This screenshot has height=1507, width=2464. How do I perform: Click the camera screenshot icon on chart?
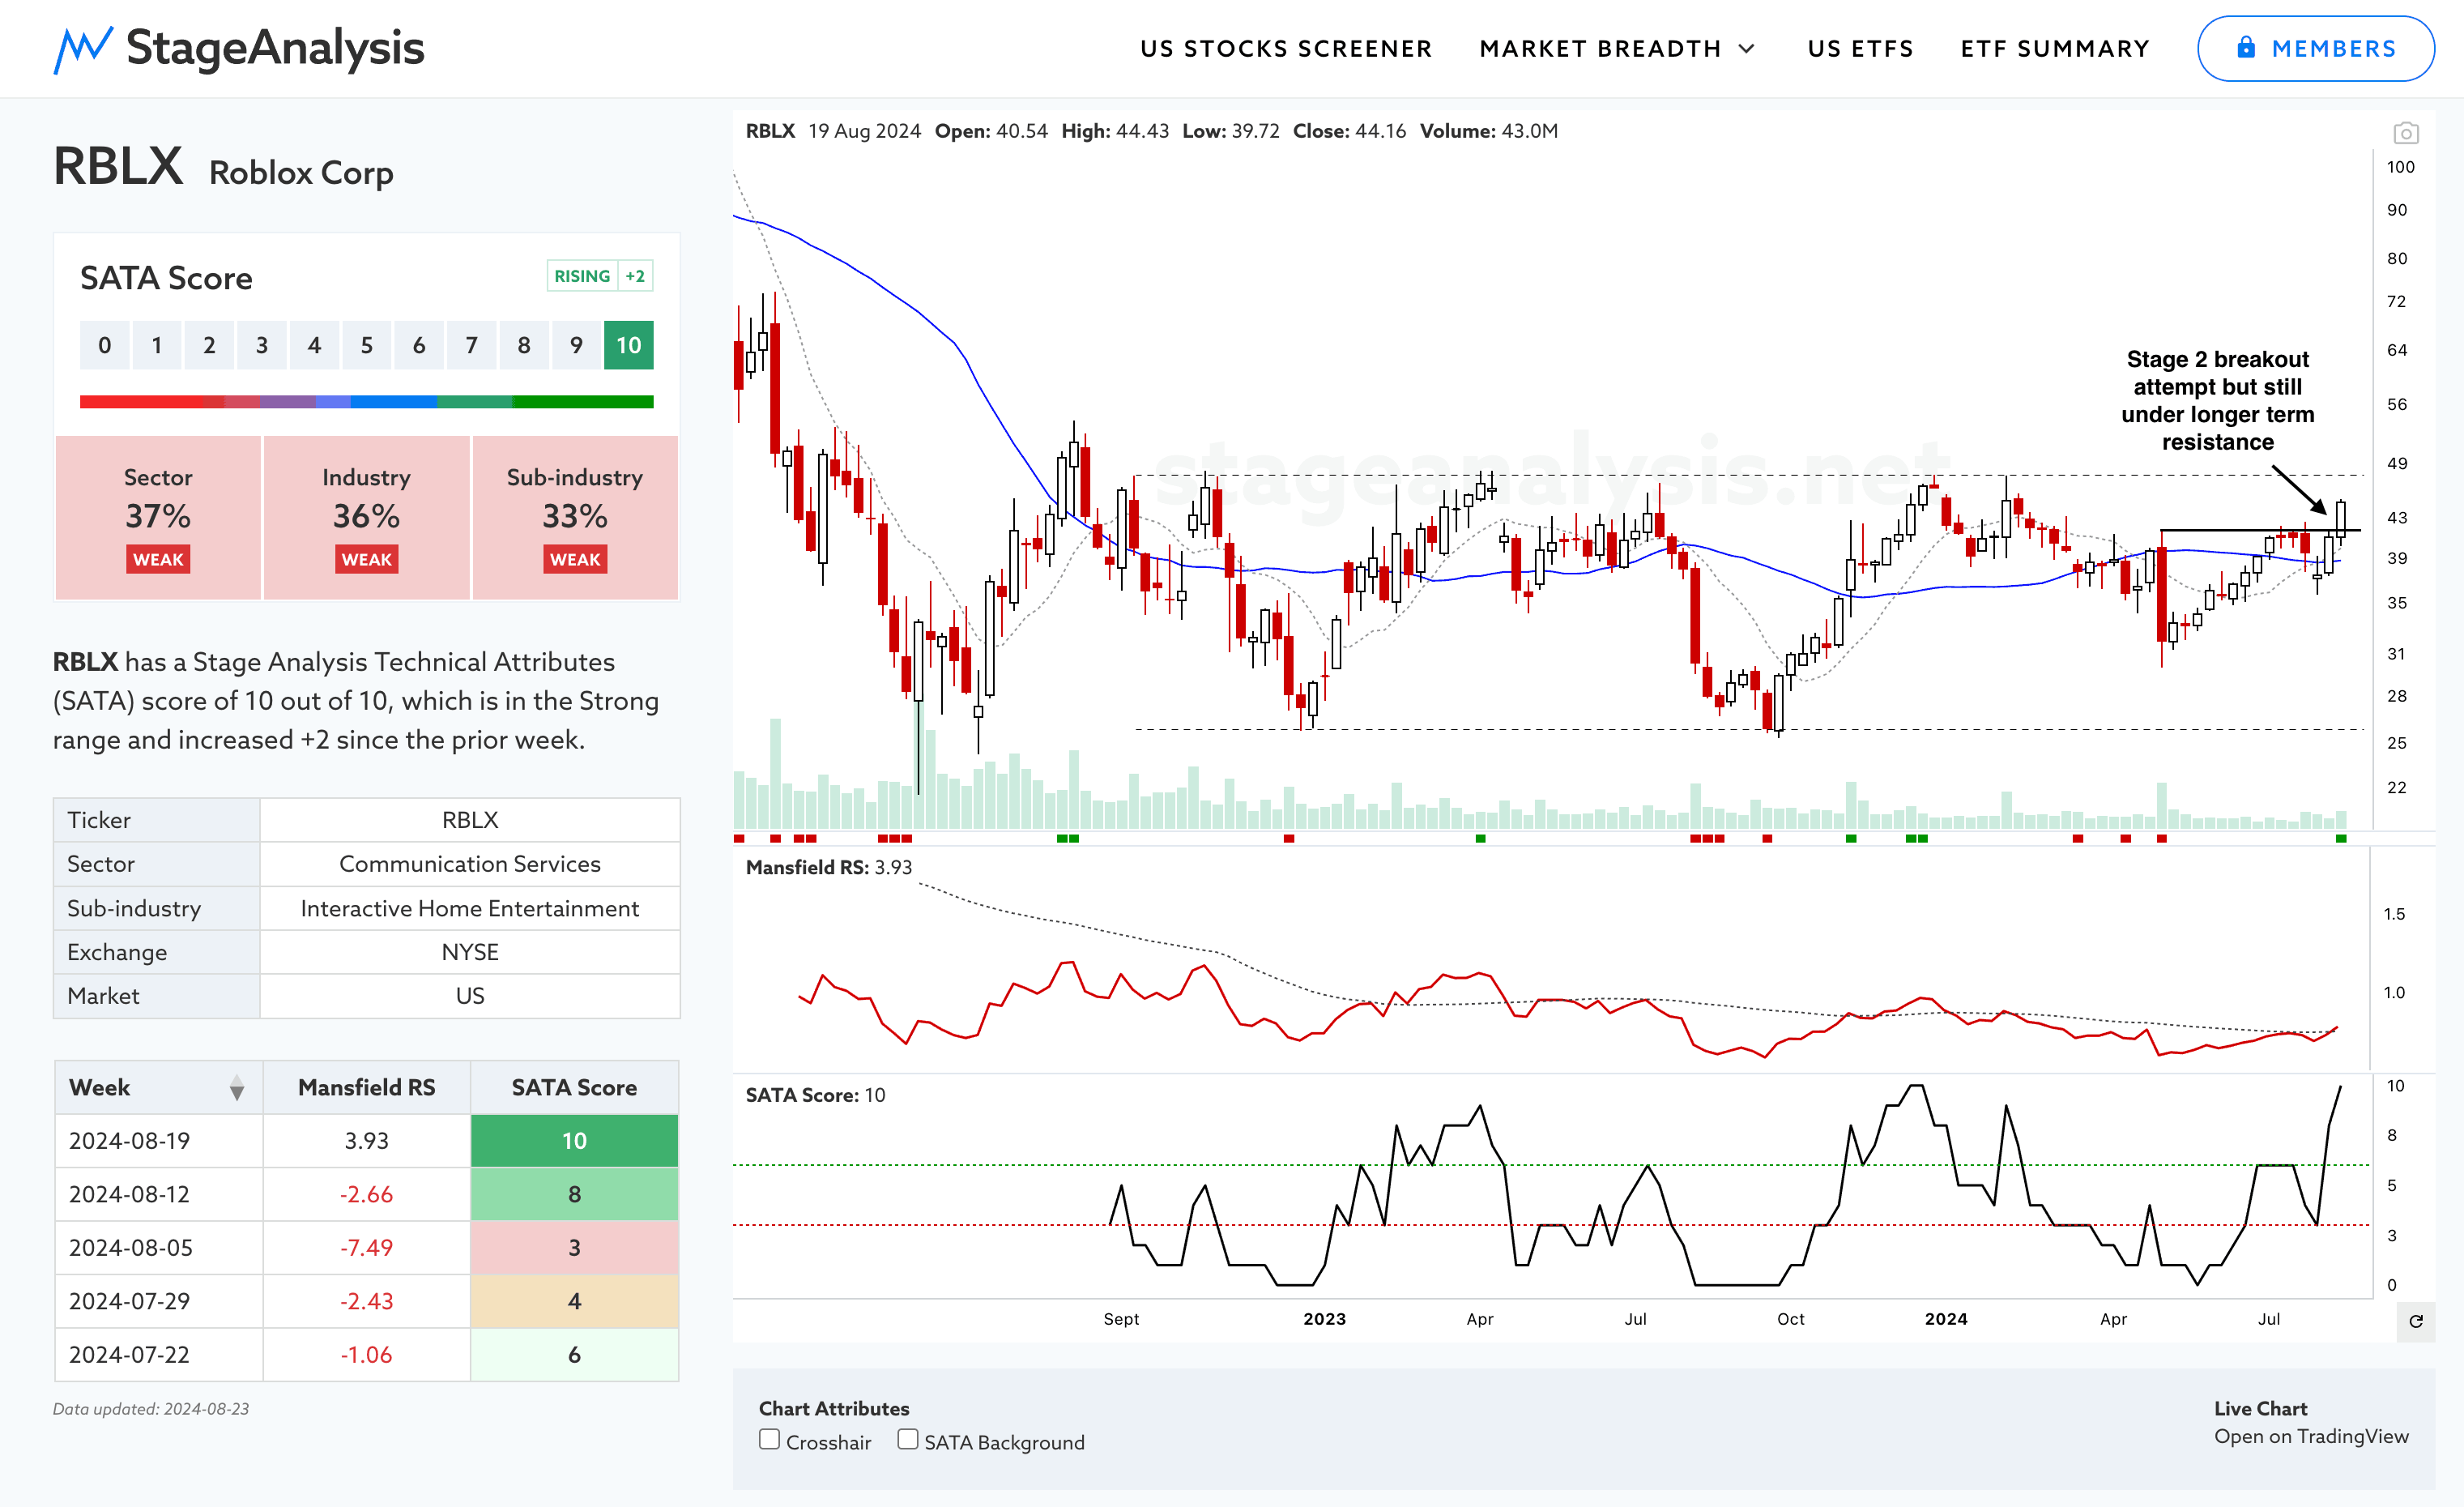coord(2405,133)
